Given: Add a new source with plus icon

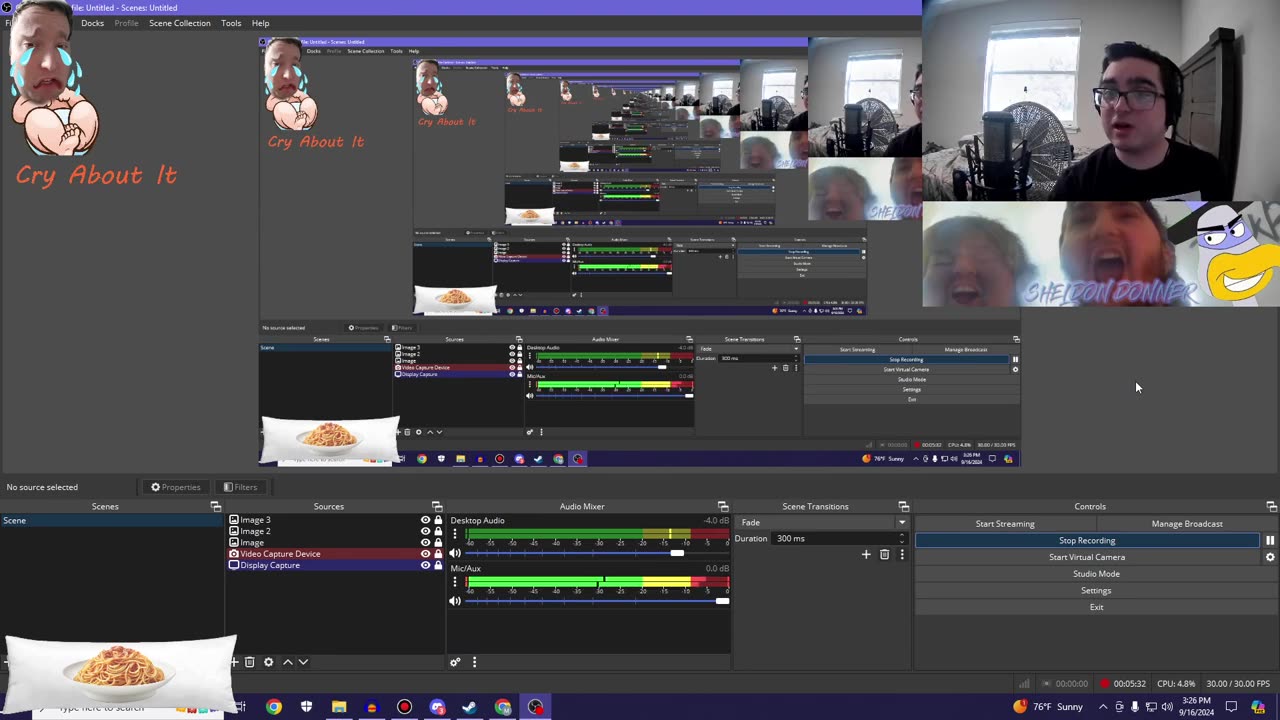Looking at the screenshot, I should pyautogui.click(x=234, y=662).
